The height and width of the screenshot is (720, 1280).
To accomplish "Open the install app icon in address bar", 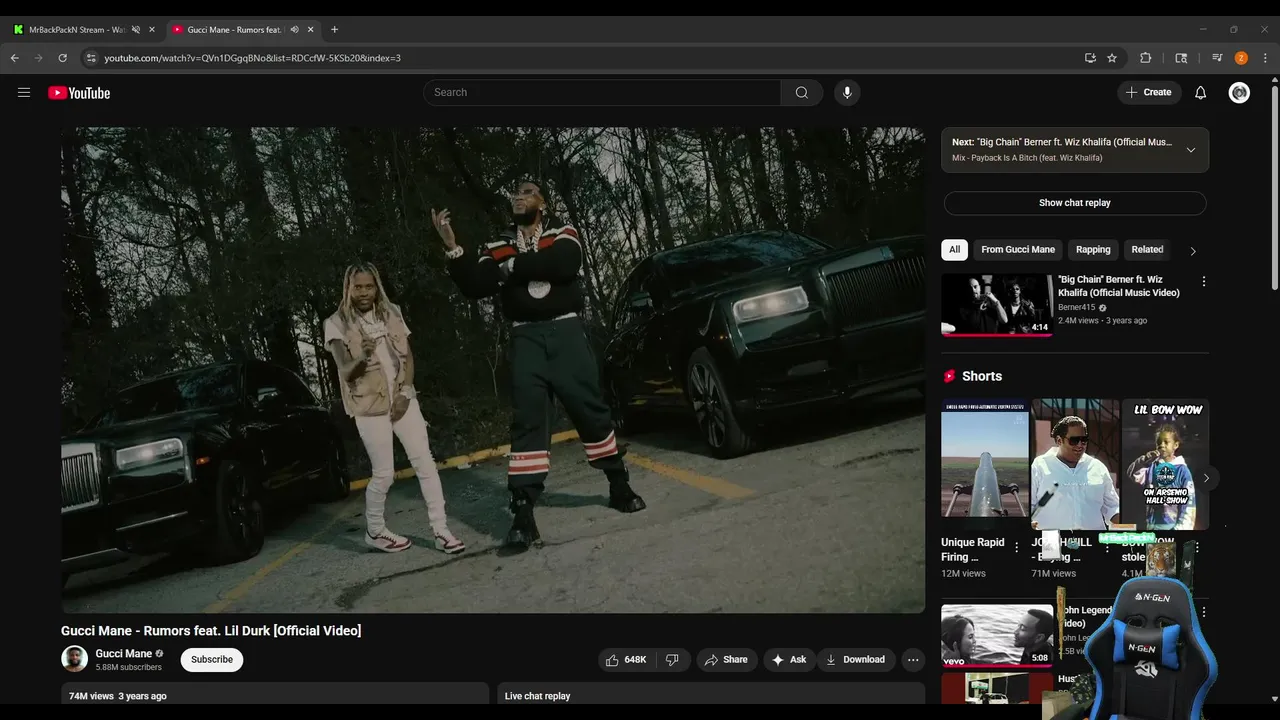I will click(1090, 58).
